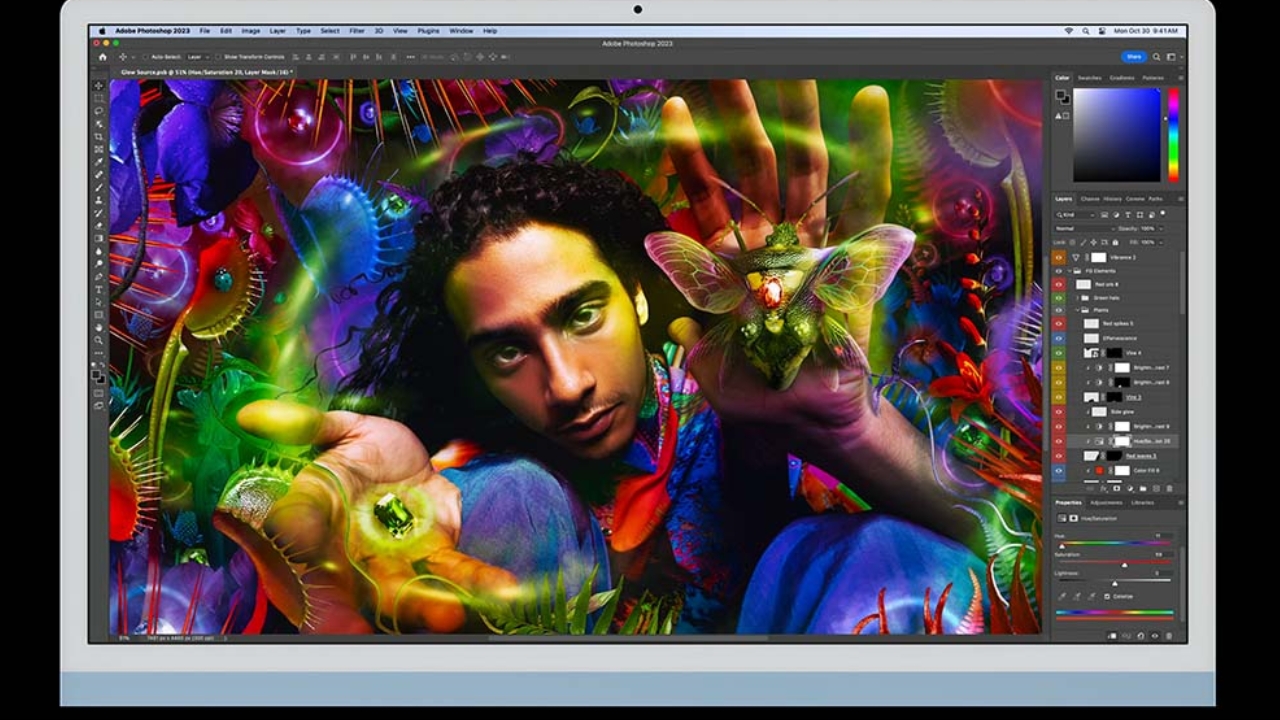Hide the Color Fill 8 layer

coord(1059,470)
